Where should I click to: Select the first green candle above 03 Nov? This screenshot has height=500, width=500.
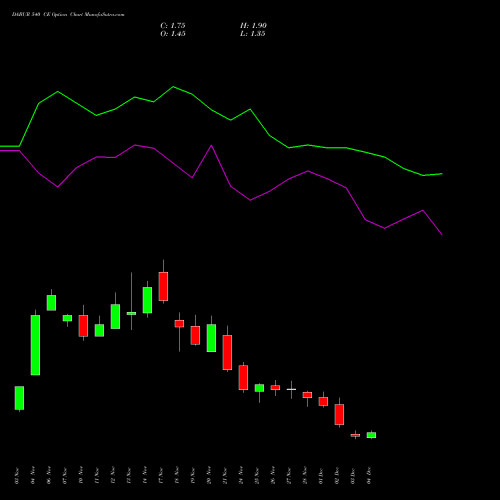pos(19,398)
